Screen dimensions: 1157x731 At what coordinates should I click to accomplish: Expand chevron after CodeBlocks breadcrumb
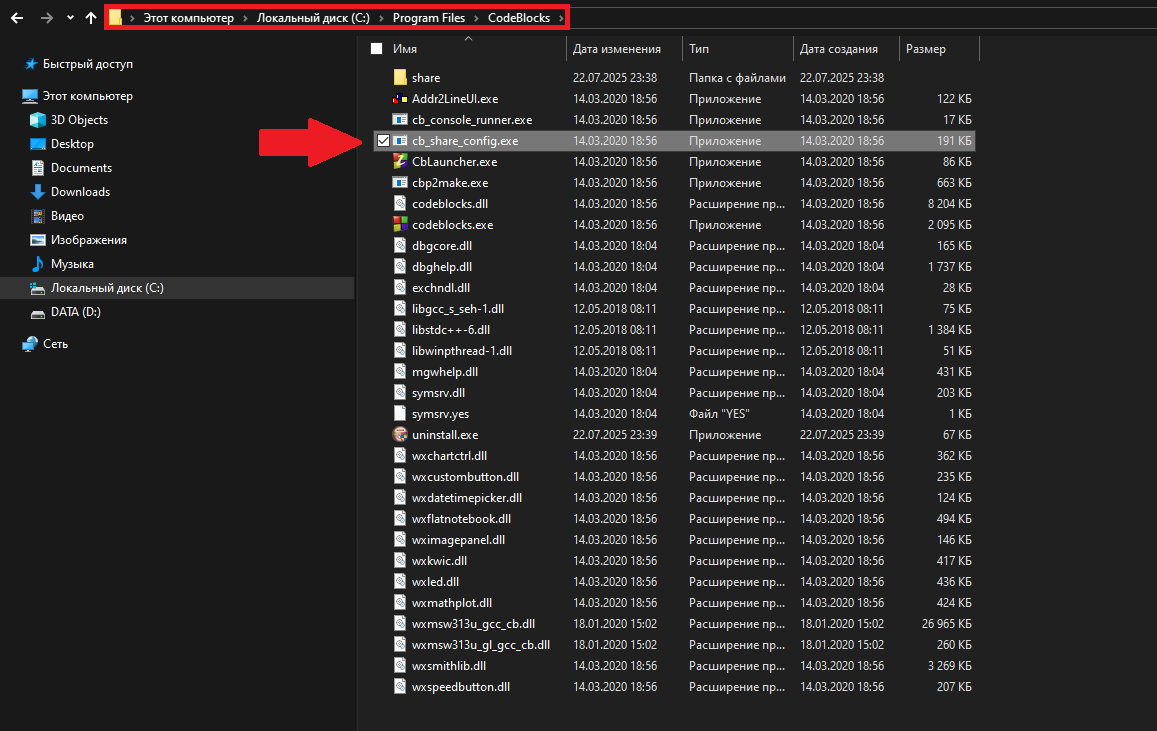(561, 18)
